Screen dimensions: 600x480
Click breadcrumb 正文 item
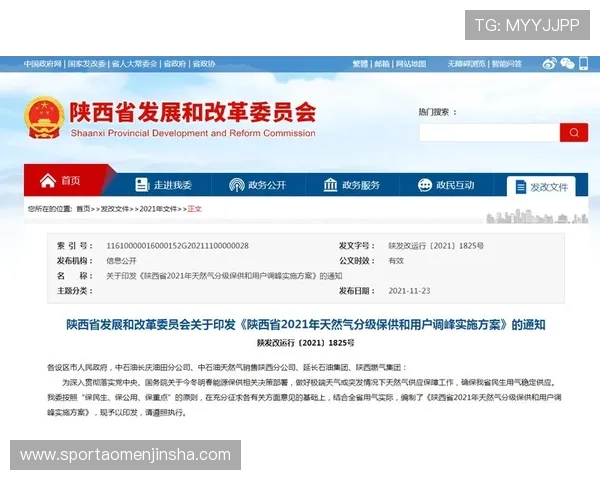[x=194, y=209]
